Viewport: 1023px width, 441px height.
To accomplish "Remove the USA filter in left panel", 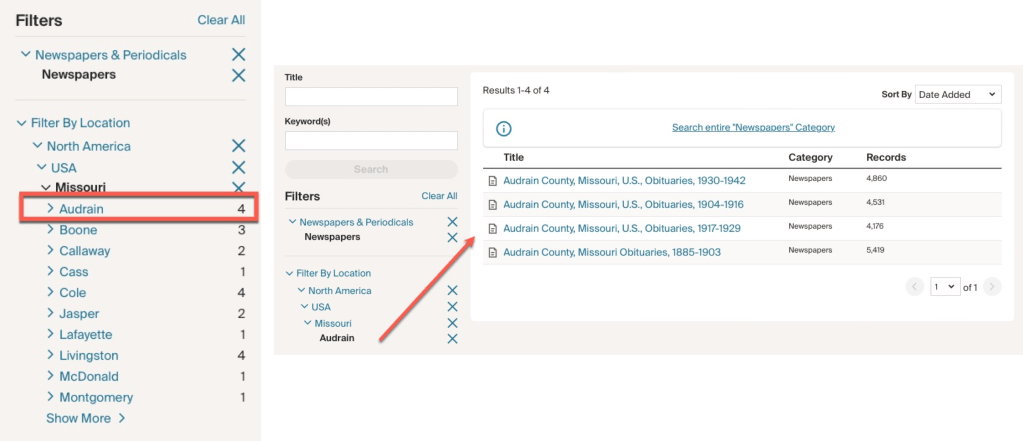I will 238,168.
